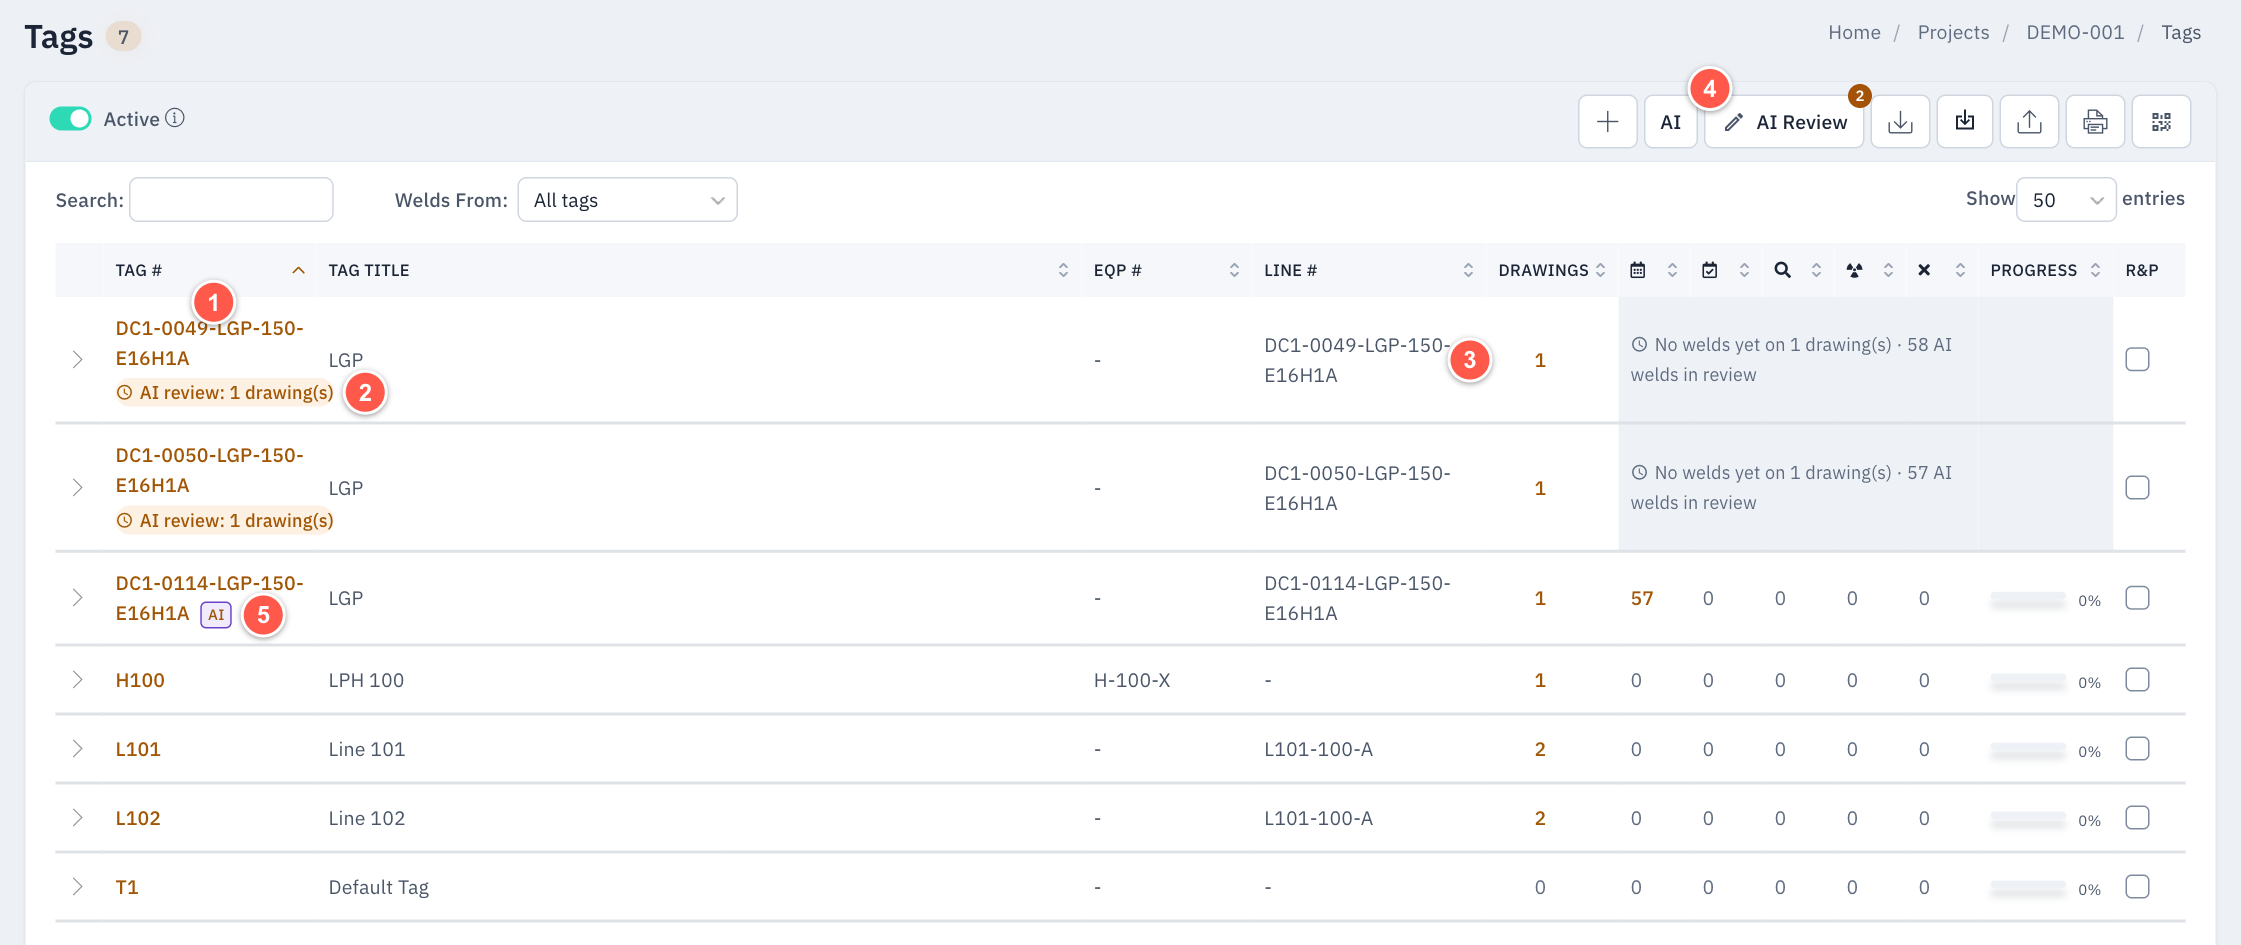Screen dimensions: 2241x945
Task: Sort by the radiation column icon
Action: 1854,270
